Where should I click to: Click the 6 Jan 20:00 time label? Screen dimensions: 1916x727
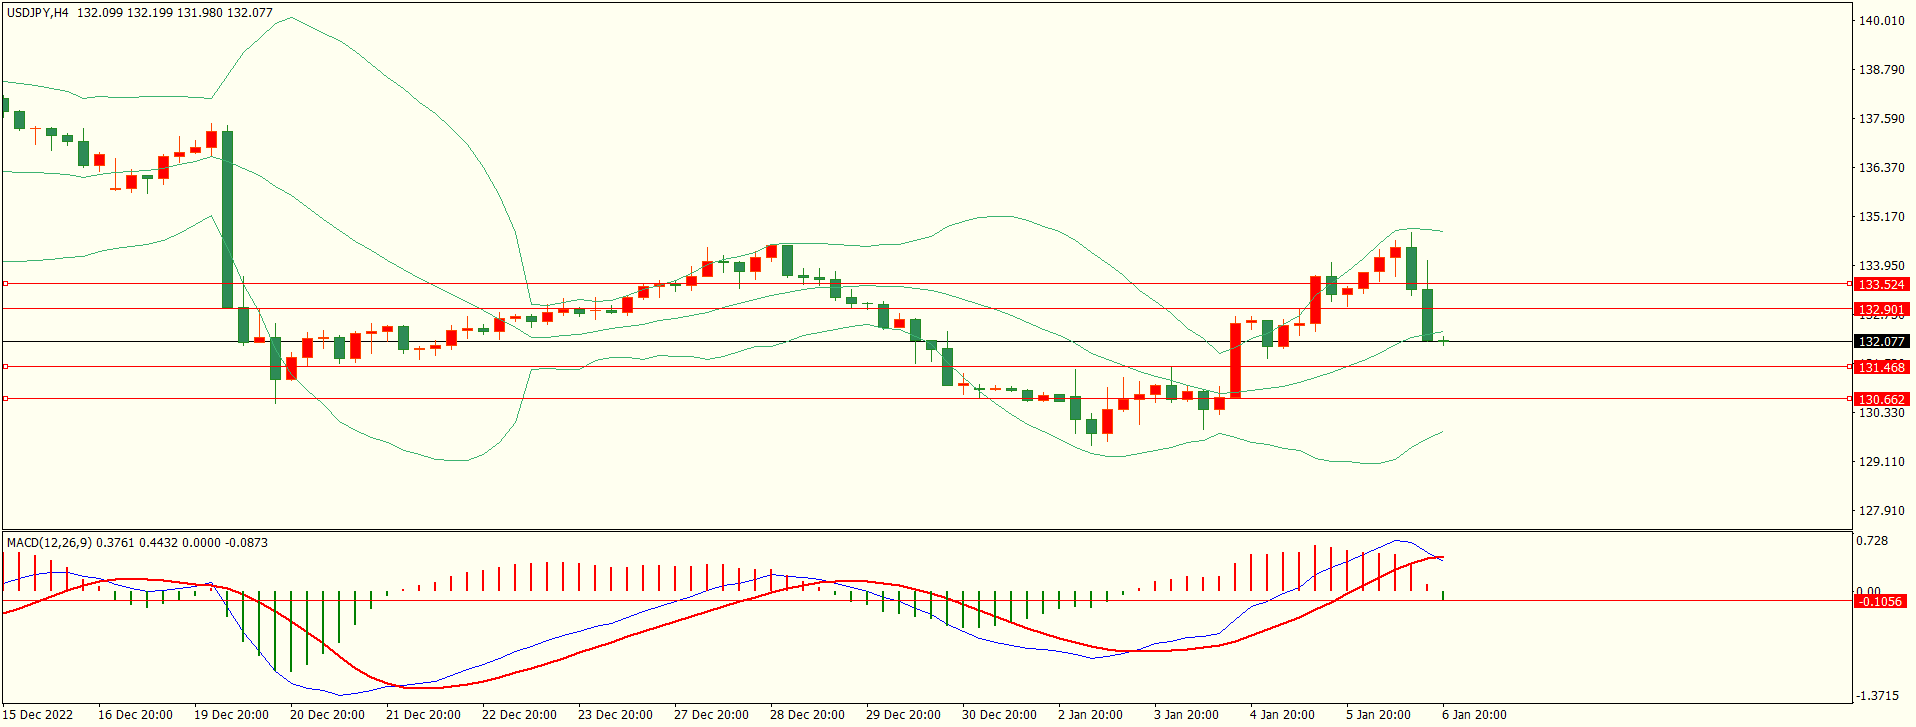tap(1474, 715)
